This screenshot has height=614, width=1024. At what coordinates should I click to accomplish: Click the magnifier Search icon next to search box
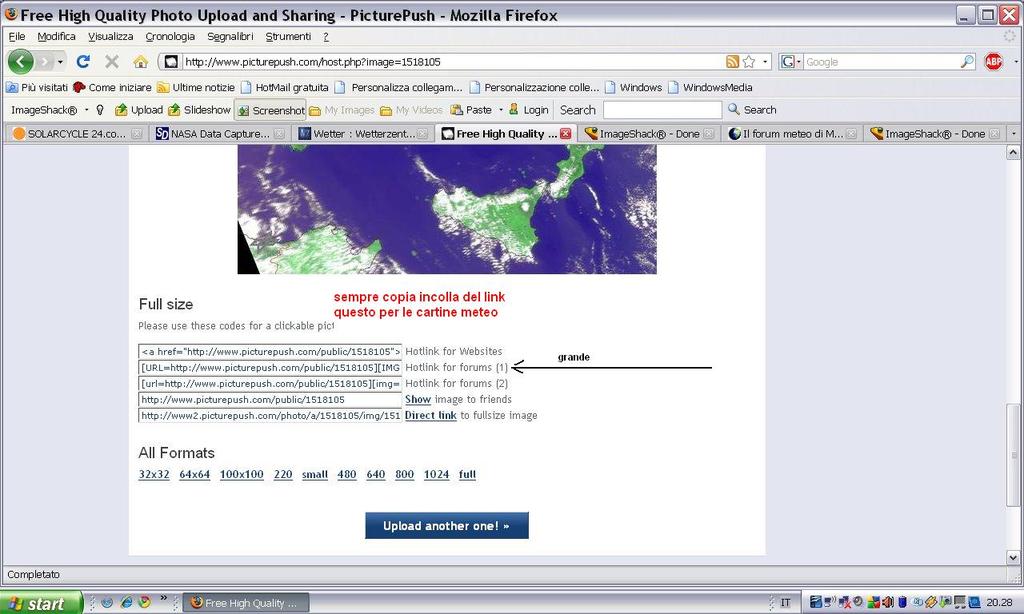(733, 110)
